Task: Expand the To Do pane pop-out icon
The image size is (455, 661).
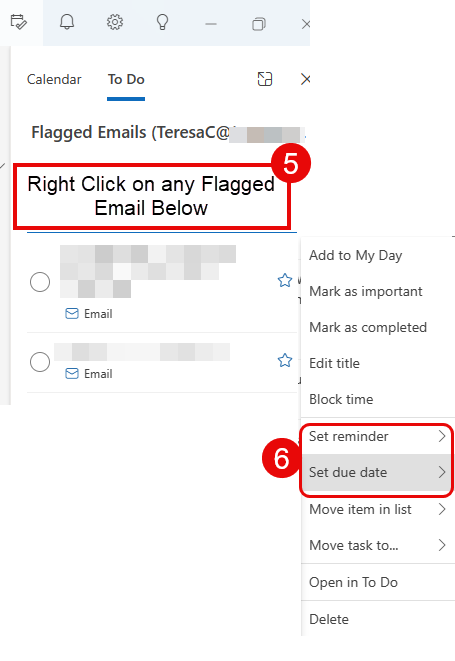Action: (265, 79)
